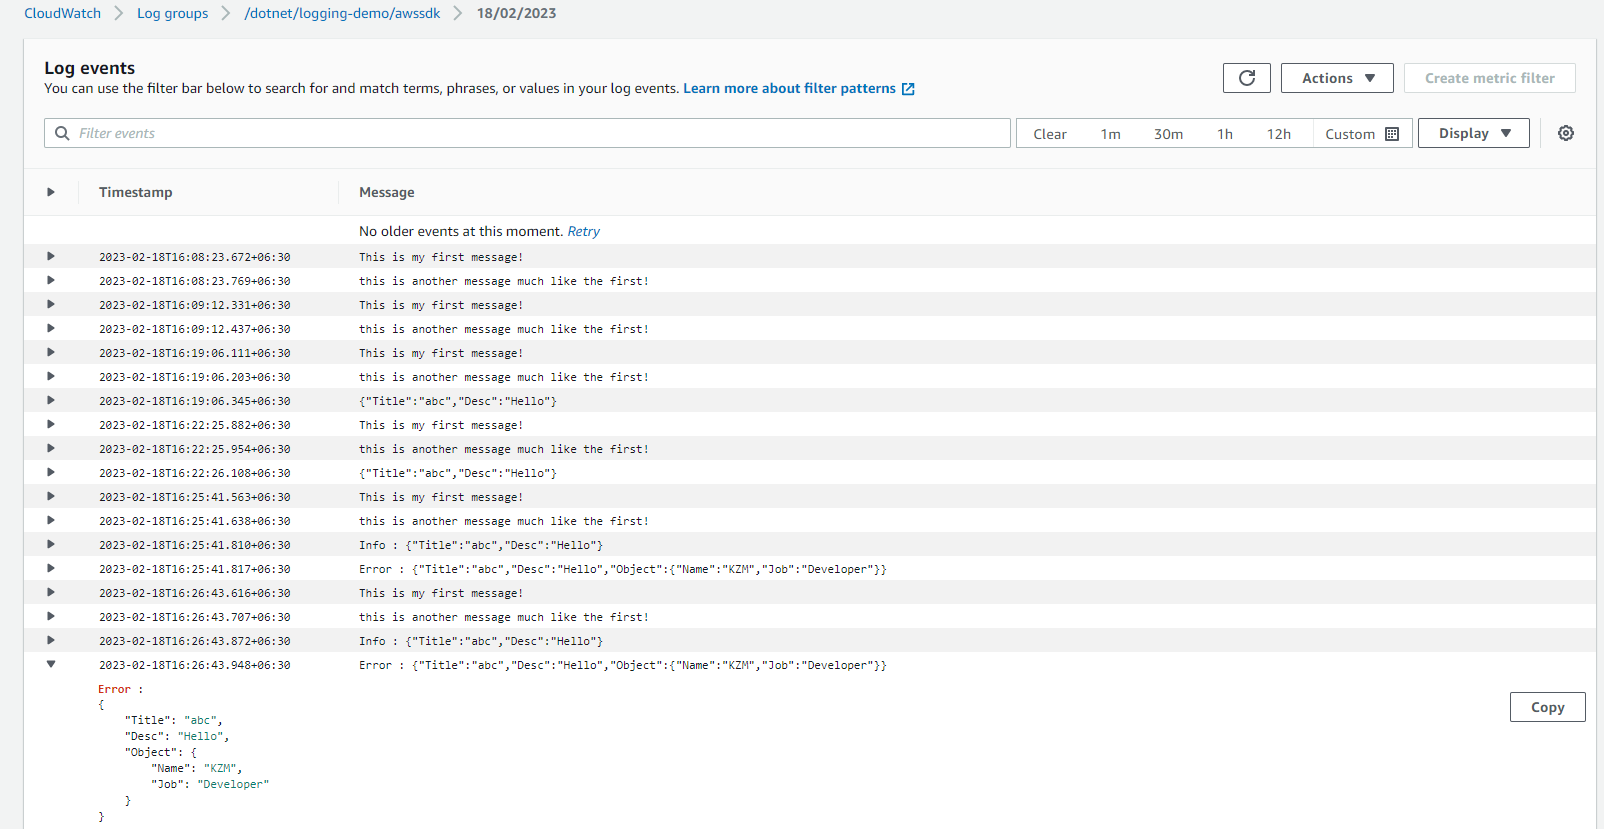The width and height of the screenshot is (1604, 829).
Task: Choose the 12h time range
Action: [1278, 134]
